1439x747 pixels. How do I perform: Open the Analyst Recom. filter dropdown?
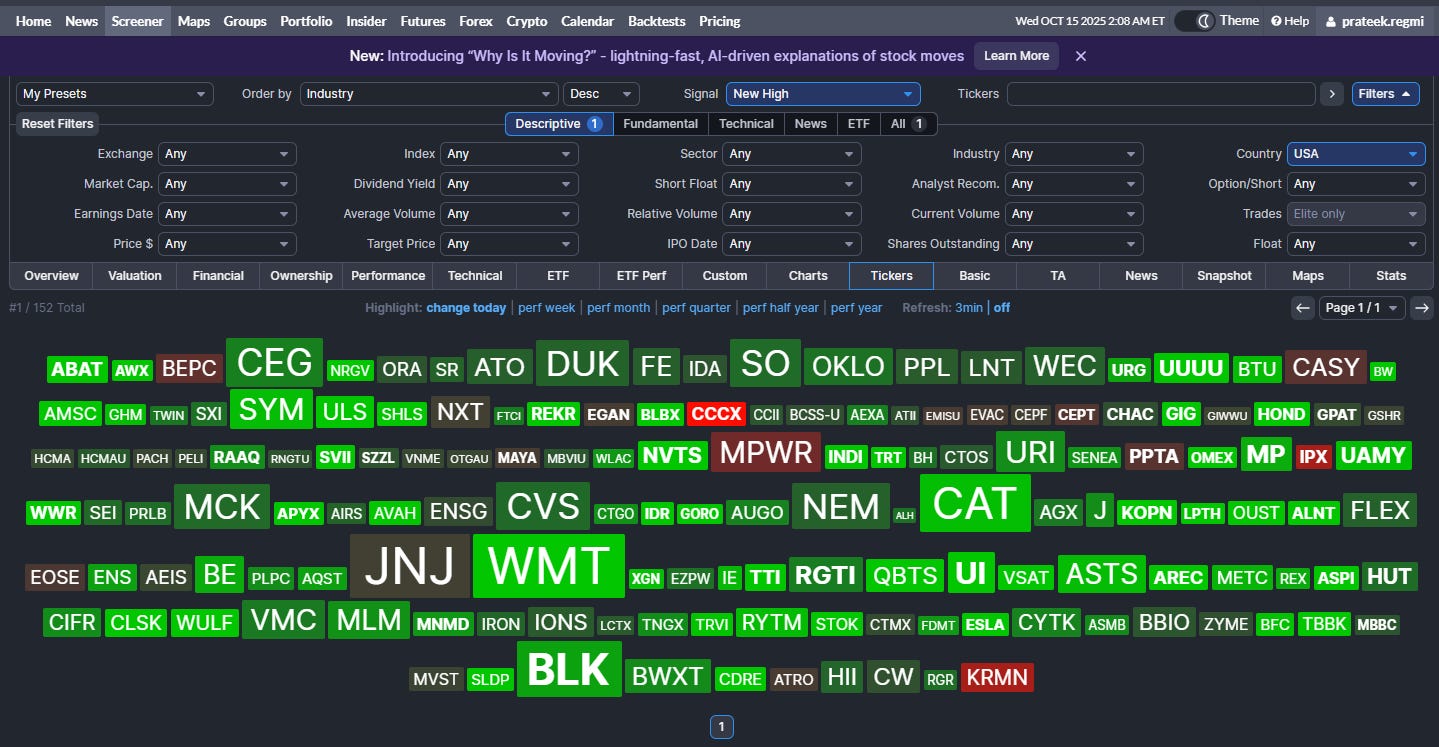pos(1074,184)
